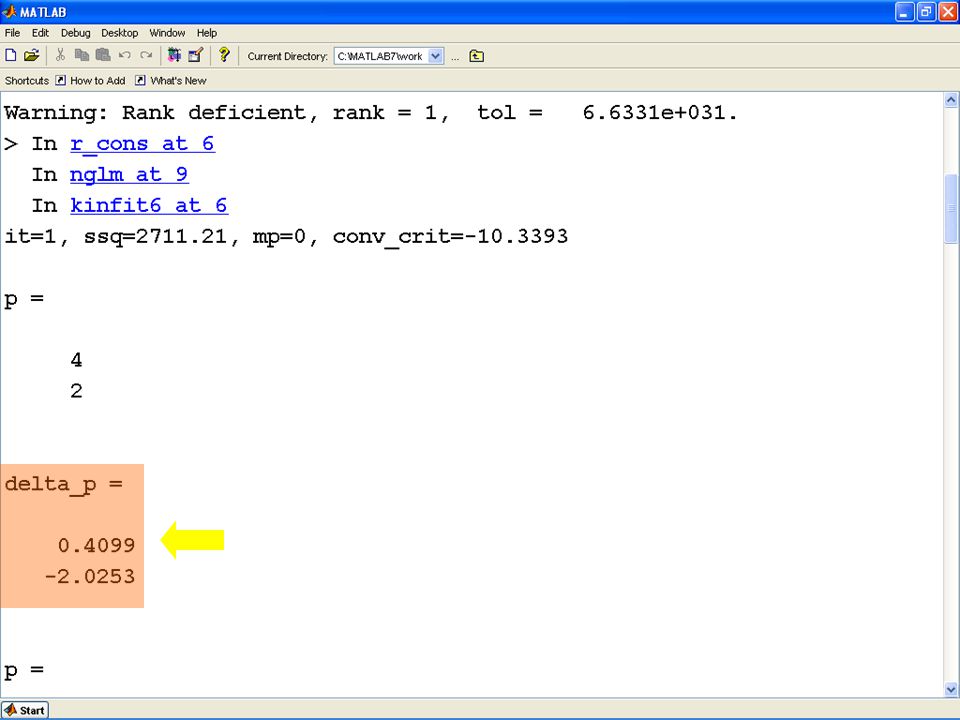Click the p value 4
This screenshot has width=960, height=720.
coord(76,360)
